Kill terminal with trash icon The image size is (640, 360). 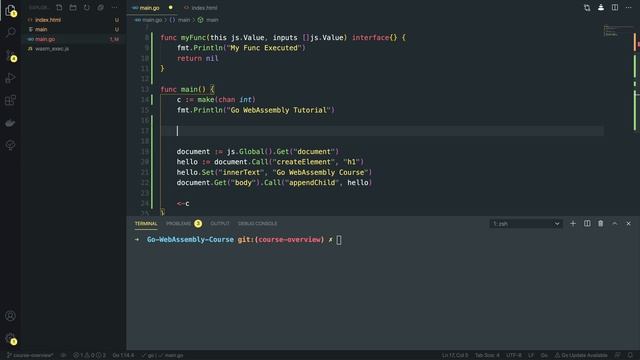point(601,223)
